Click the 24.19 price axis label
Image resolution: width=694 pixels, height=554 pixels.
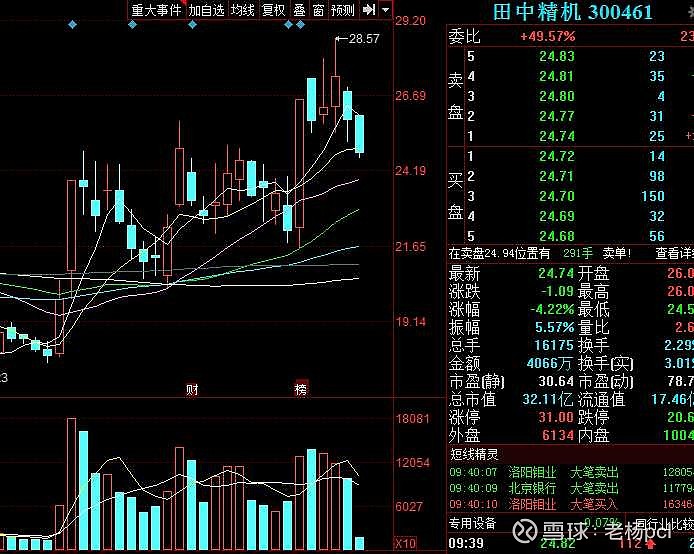tap(410, 171)
